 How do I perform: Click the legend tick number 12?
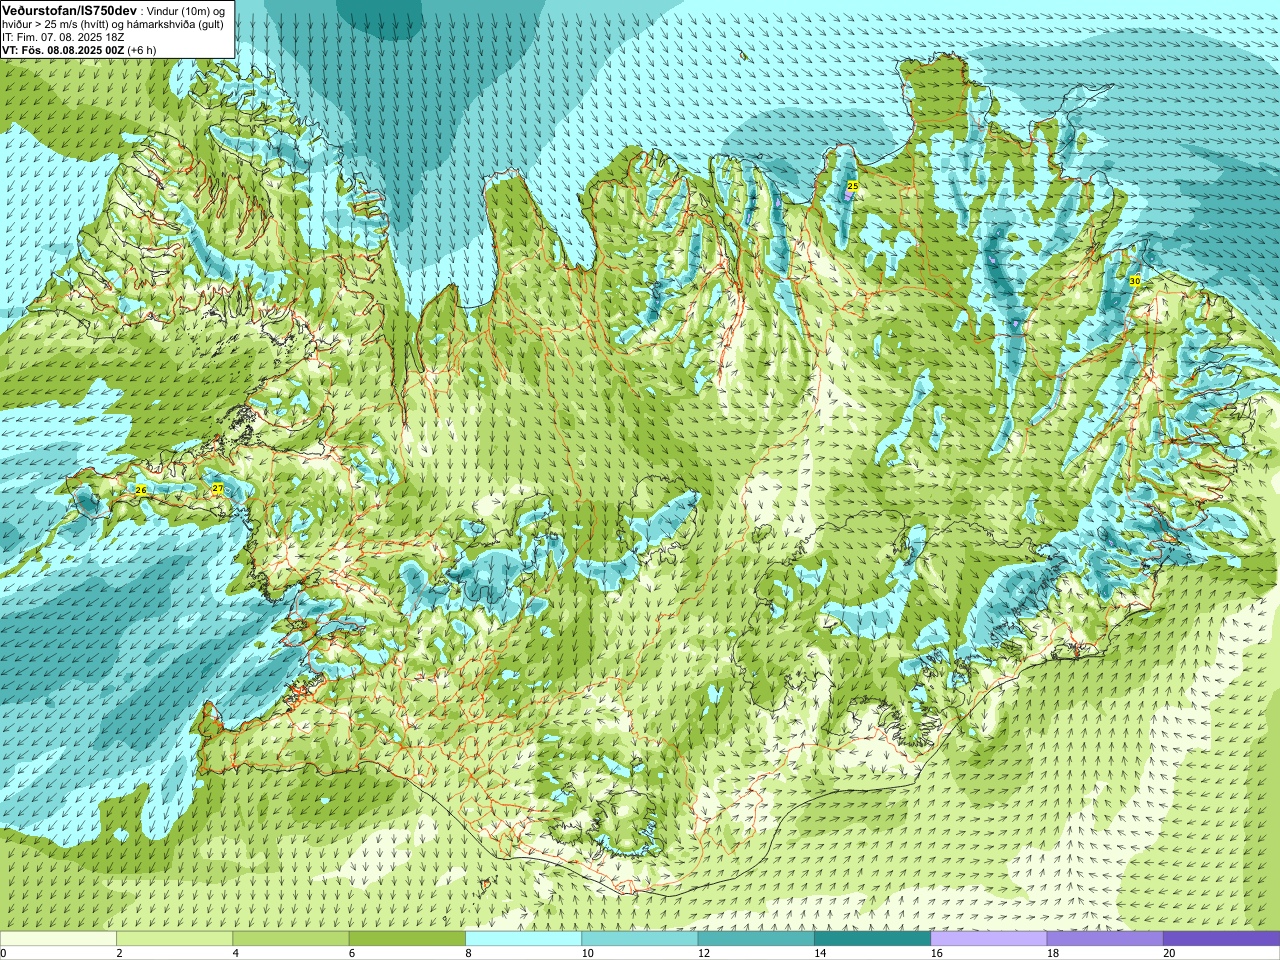pyautogui.click(x=704, y=953)
